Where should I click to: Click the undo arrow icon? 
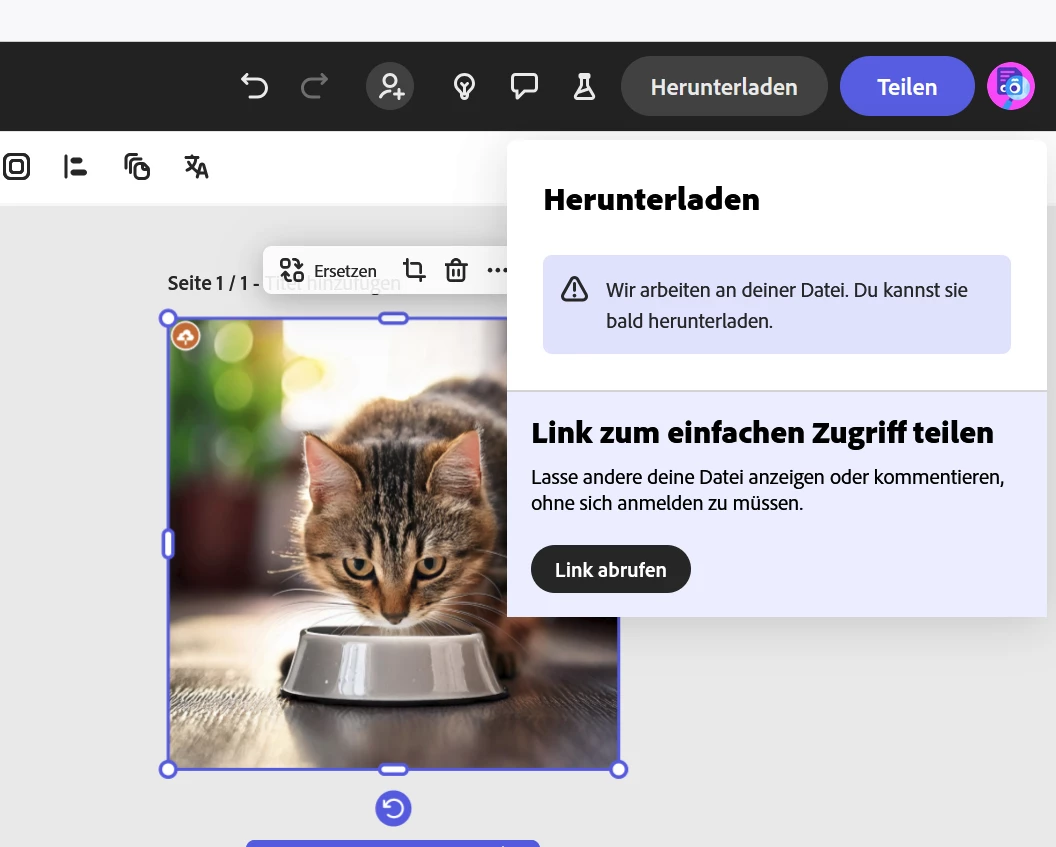255,87
